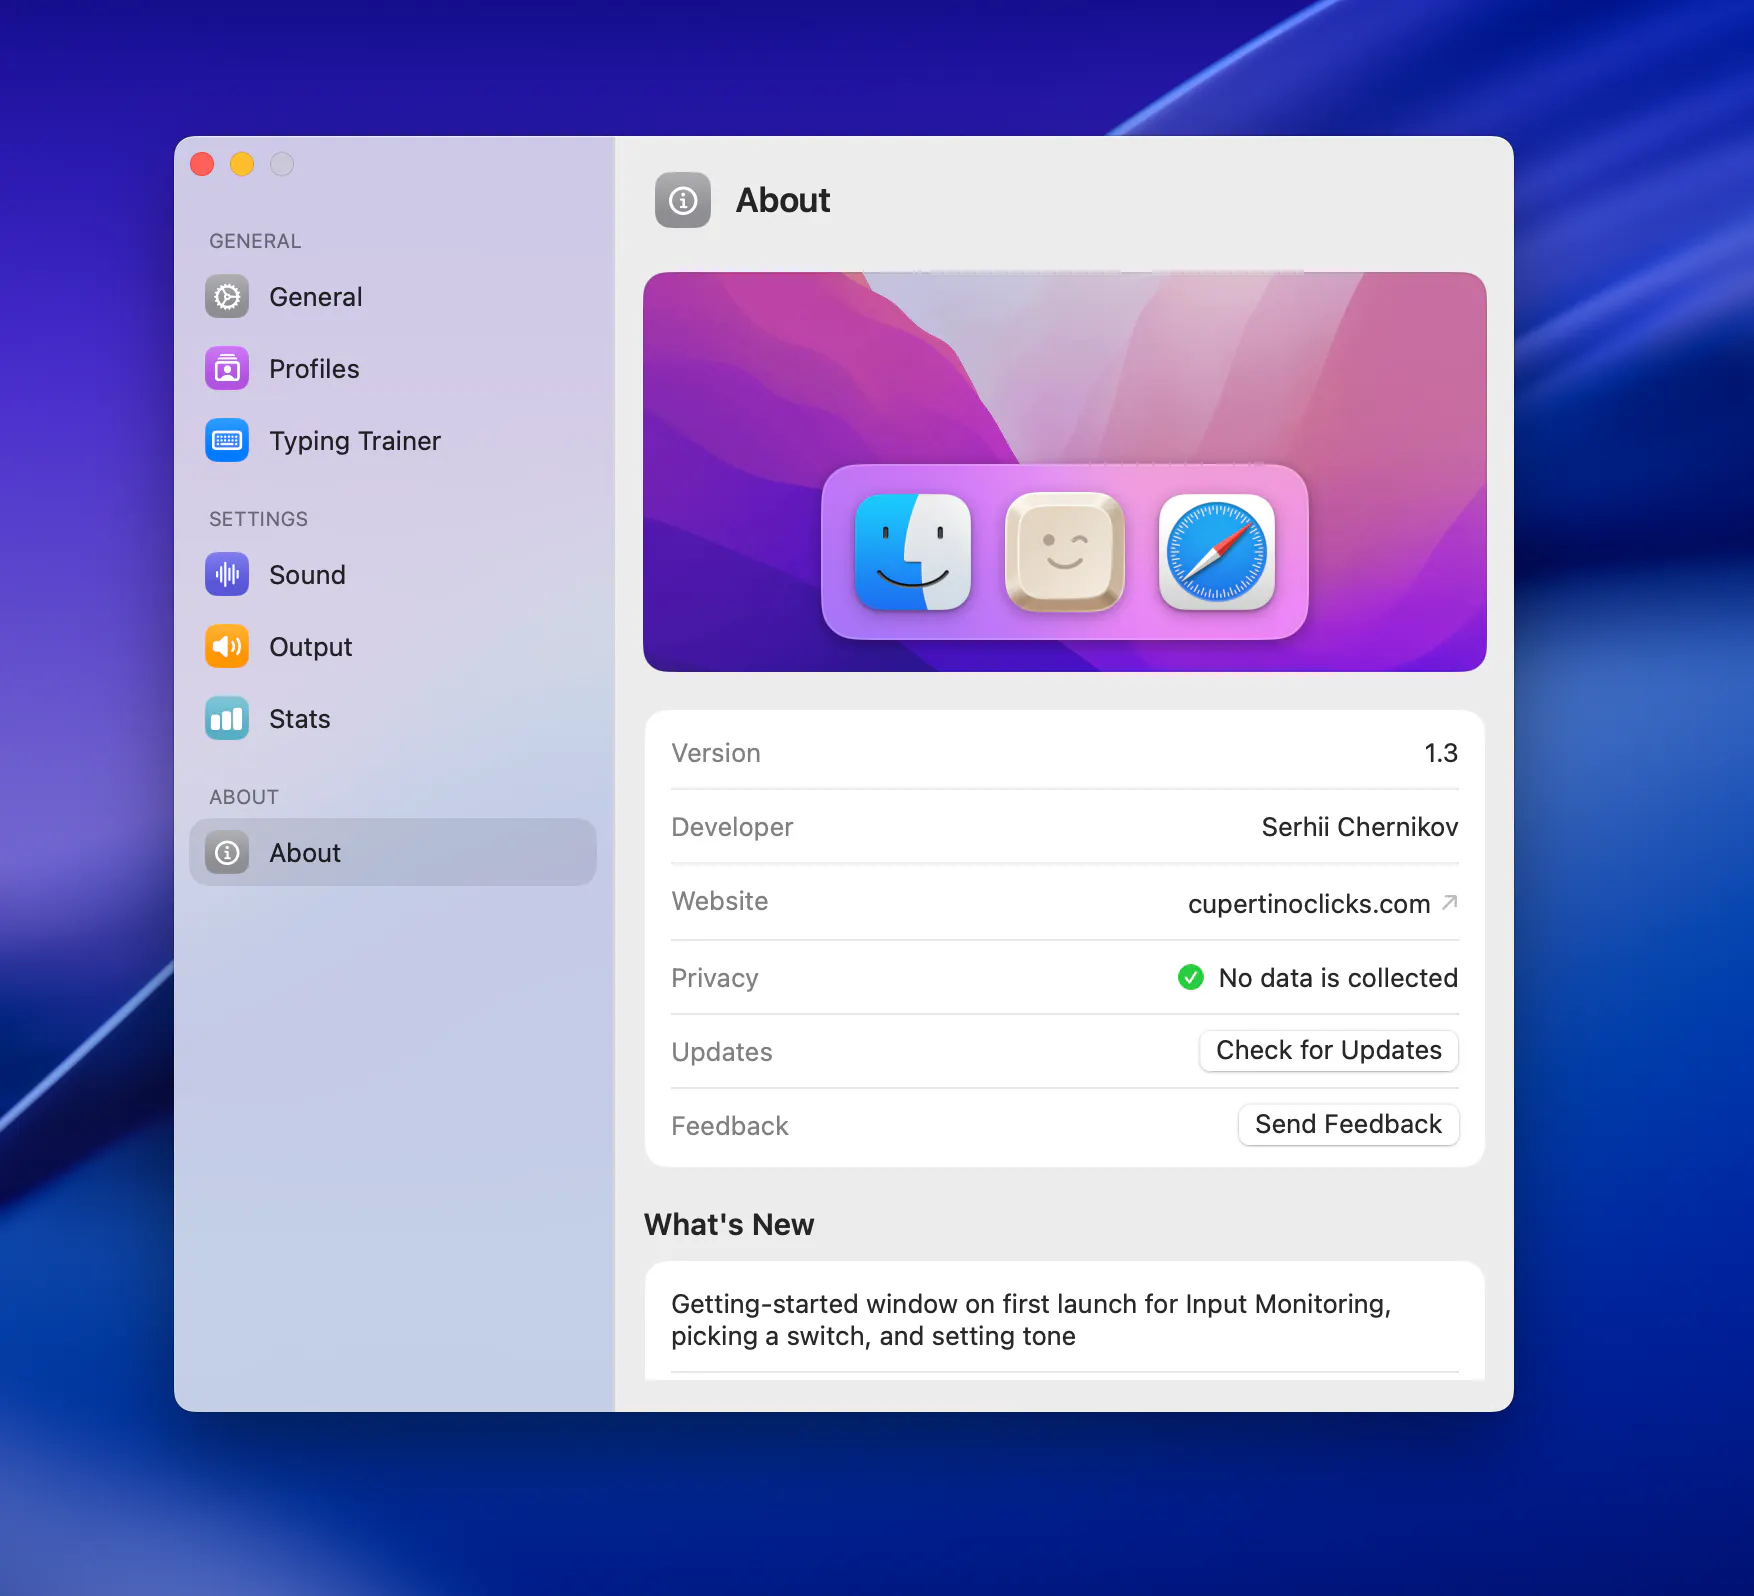Click the blue keyboard Typing Trainer icon
1754x1596 pixels.
(x=227, y=441)
